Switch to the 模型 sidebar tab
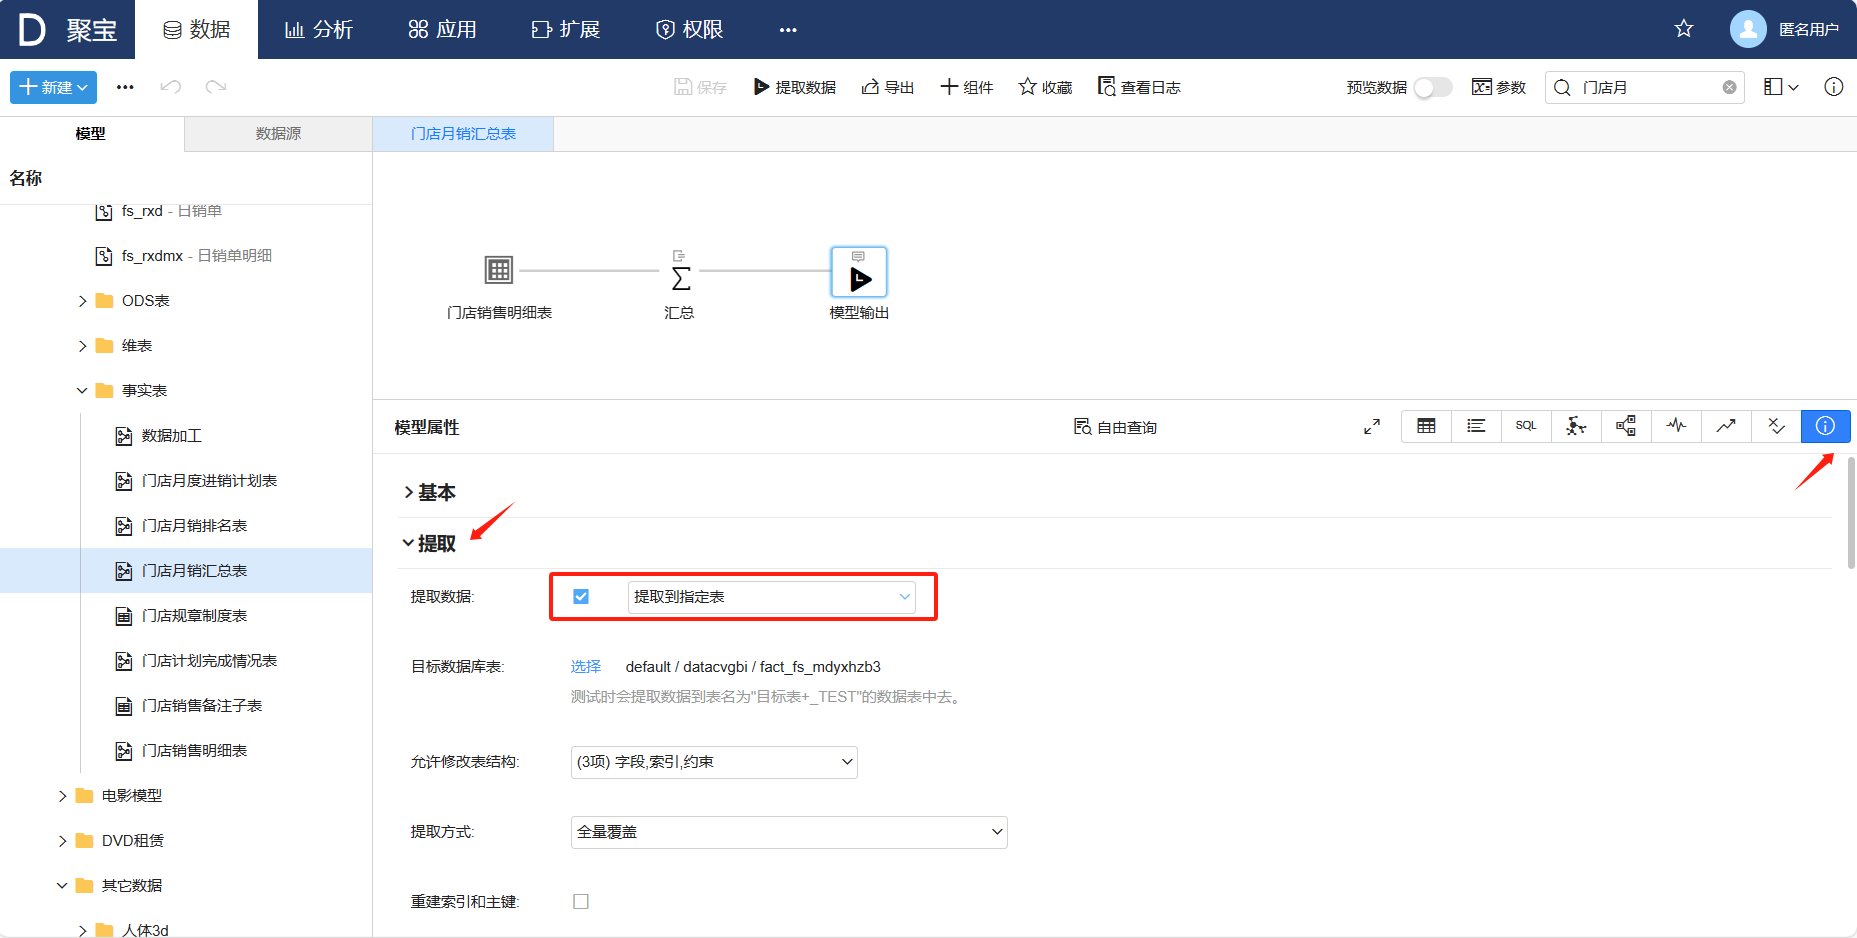Image resolution: width=1857 pixels, height=938 pixels. pyautogui.click(x=92, y=134)
